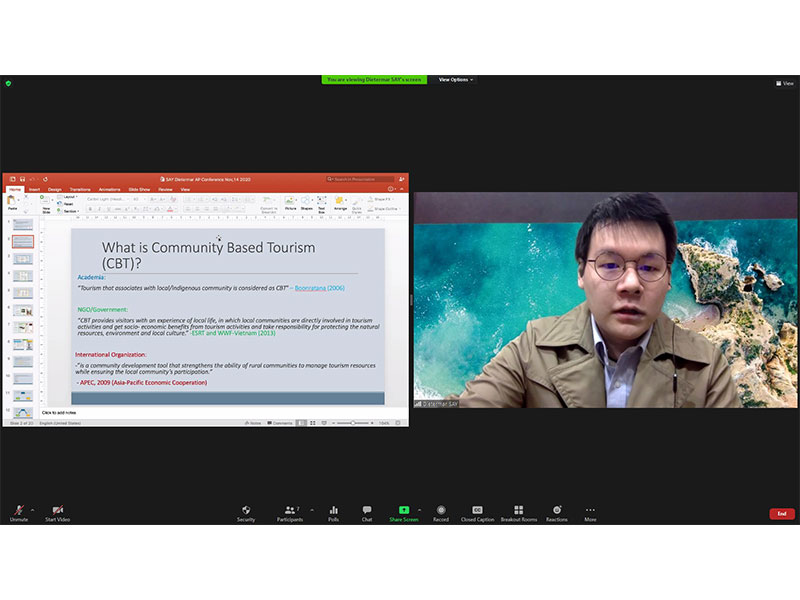Expand the View Options dropdown
This screenshot has height=600, width=800.
[x=455, y=80]
